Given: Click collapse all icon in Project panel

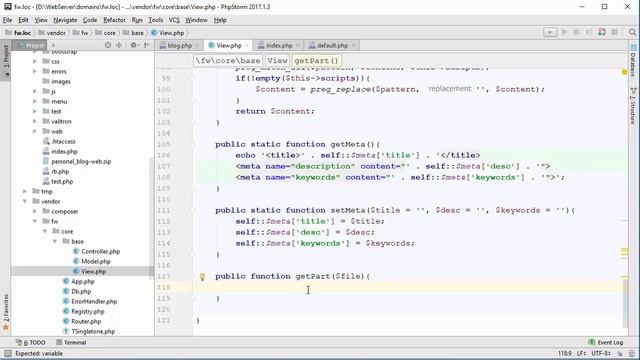Looking at the screenshot, I should [119, 45].
